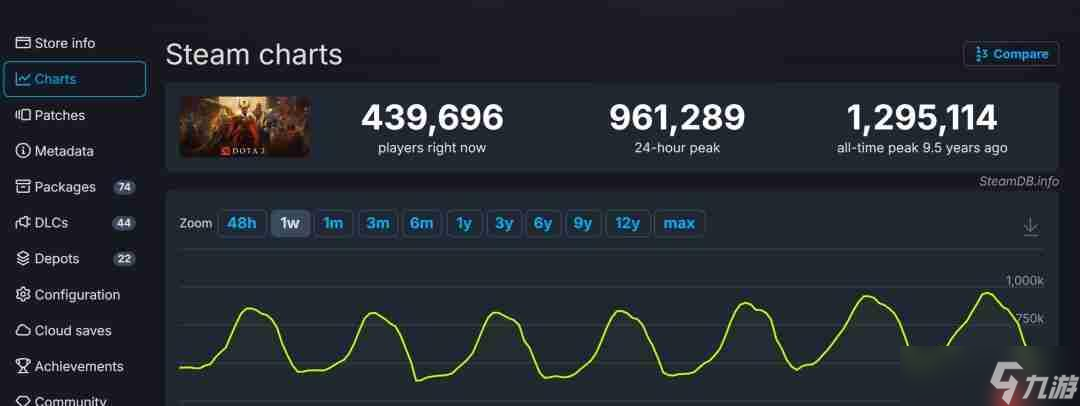
Task: Show maximum history with max button
Action: pos(679,223)
